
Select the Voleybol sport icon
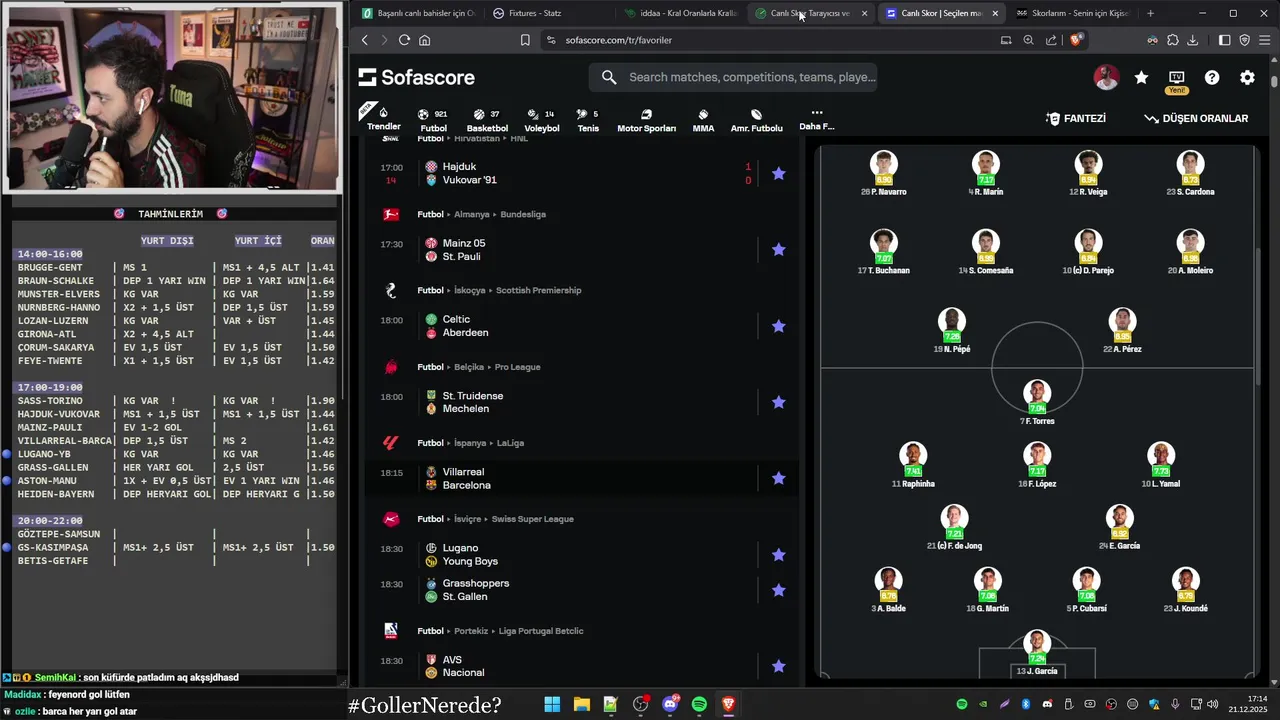click(x=541, y=120)
